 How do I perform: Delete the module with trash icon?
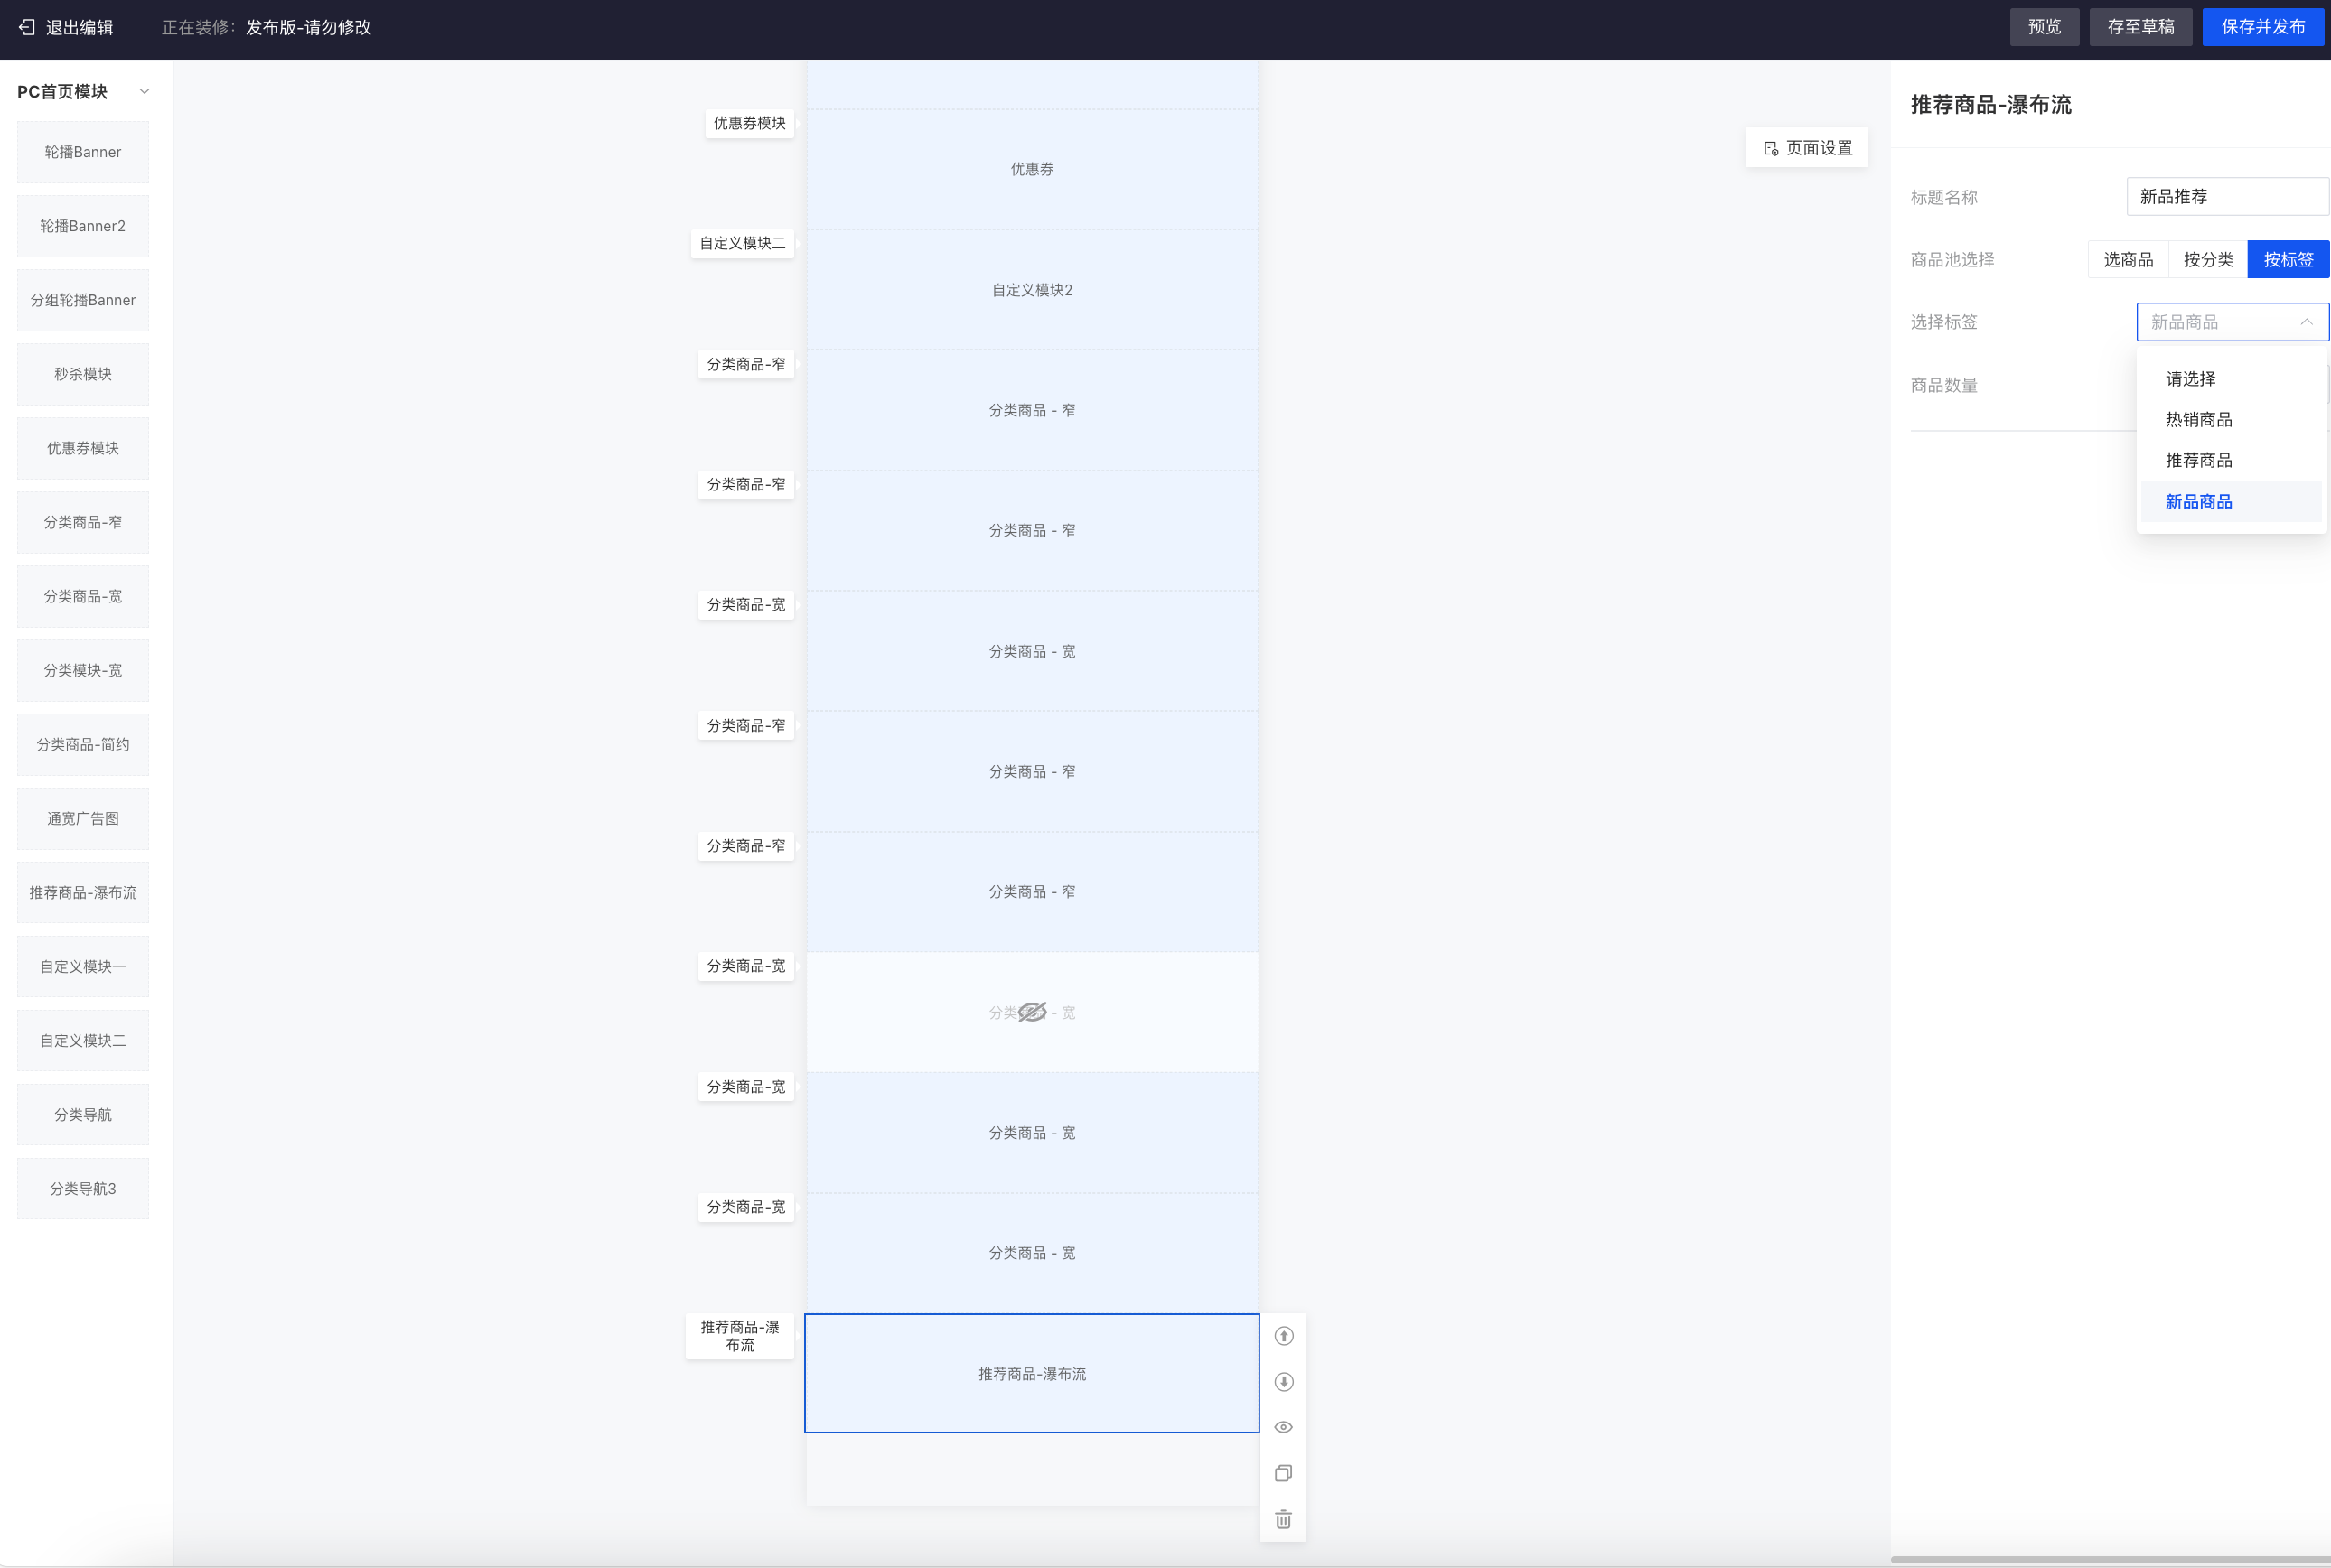[x=1284, y=1519]
